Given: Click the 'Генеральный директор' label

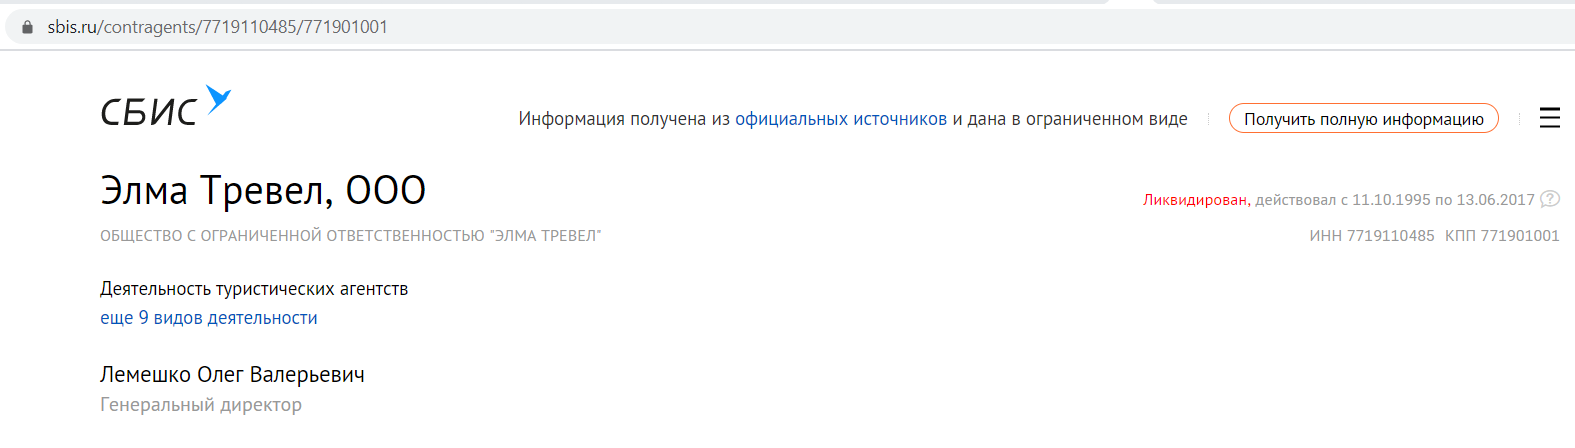Looking at the screenshot, I should [201, 405].
